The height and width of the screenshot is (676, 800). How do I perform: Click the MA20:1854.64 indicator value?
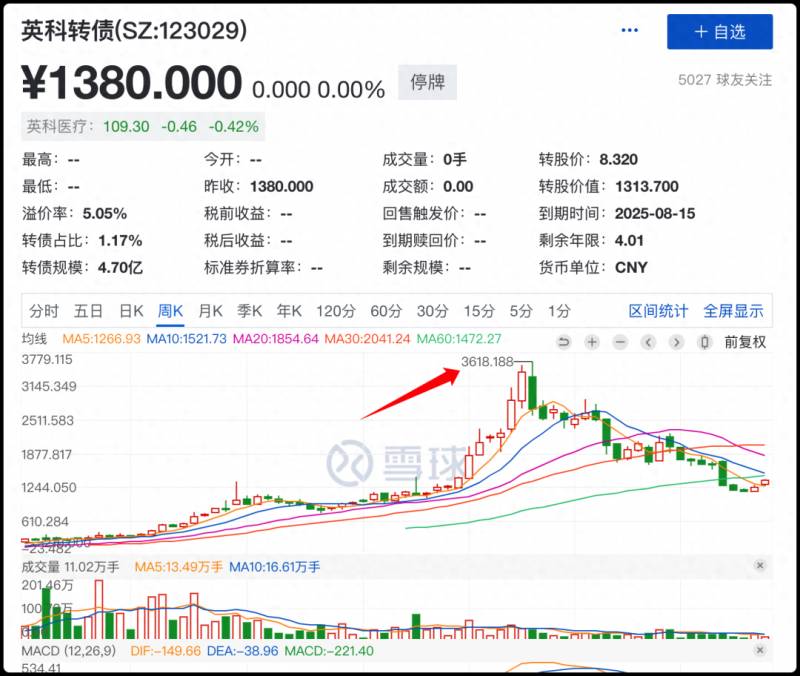(276, 339)
